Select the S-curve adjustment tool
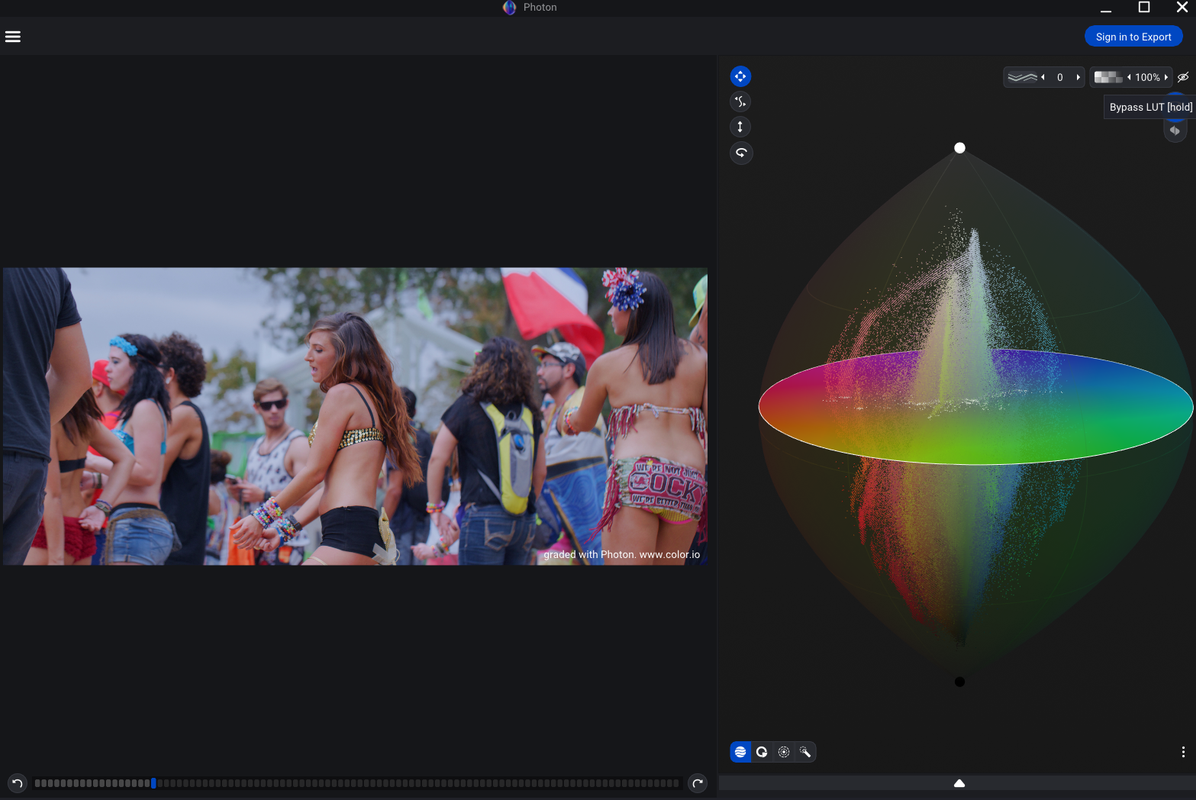Viewport: 1196px width, 800px height. pos(740,101)
